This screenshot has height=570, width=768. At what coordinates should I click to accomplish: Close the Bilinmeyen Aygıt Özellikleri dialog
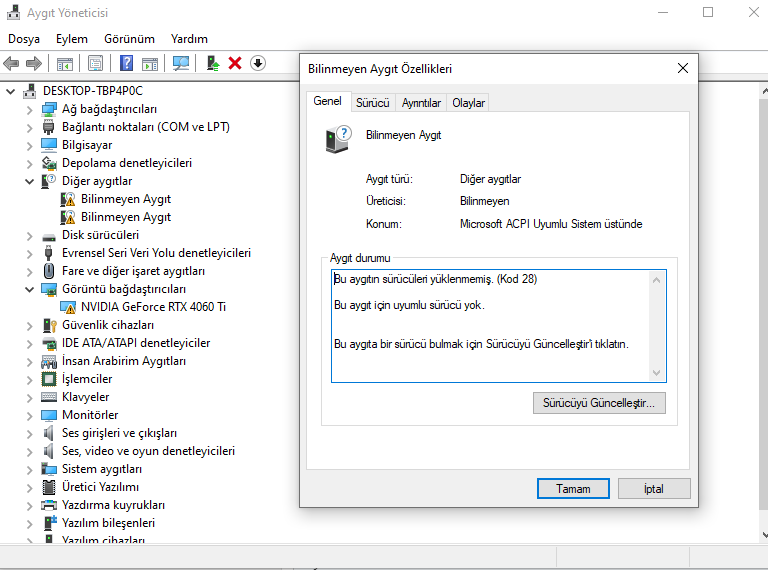pyautogui.click(x=683, y=69)
